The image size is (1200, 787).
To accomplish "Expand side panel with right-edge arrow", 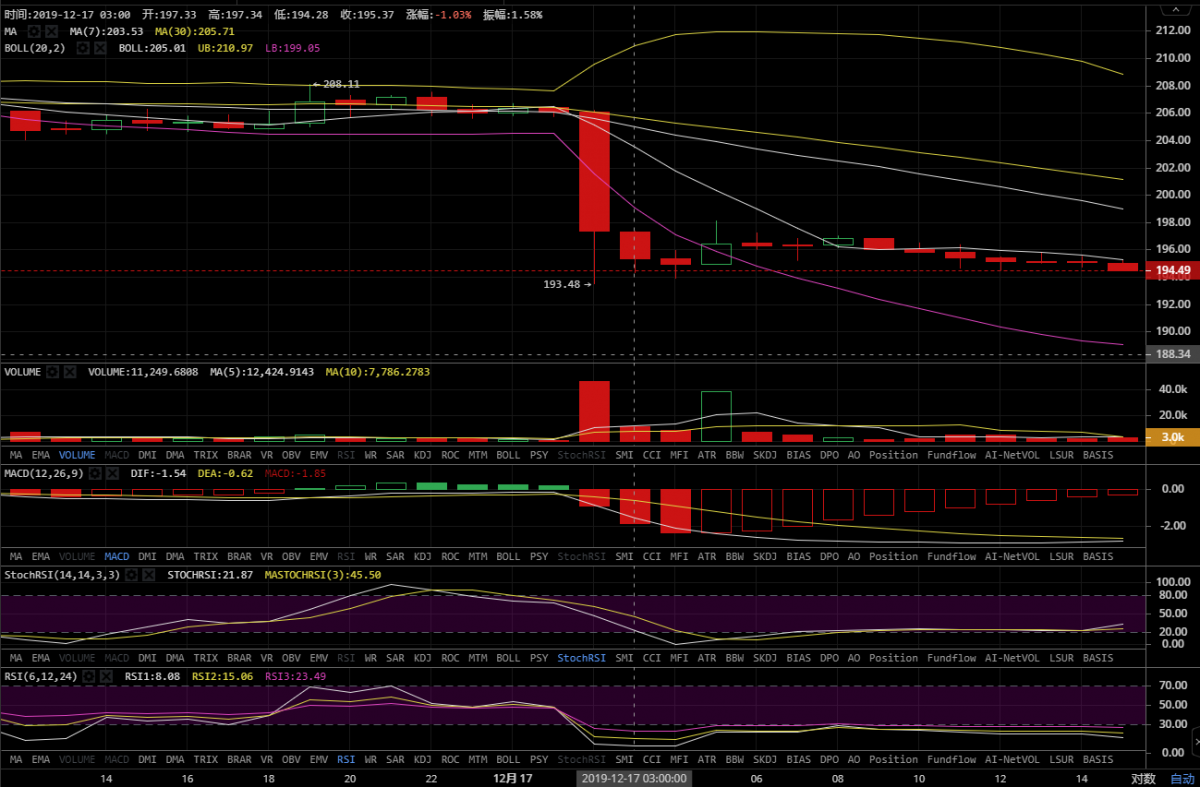I will click(1195, 741).
